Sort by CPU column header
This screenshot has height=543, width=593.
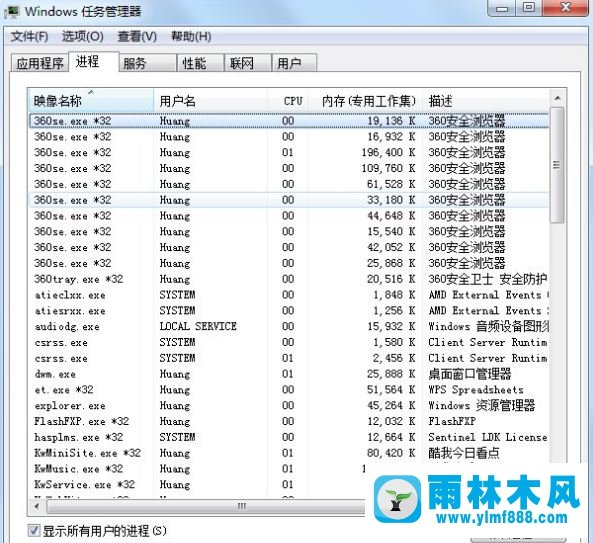[288, 101]
